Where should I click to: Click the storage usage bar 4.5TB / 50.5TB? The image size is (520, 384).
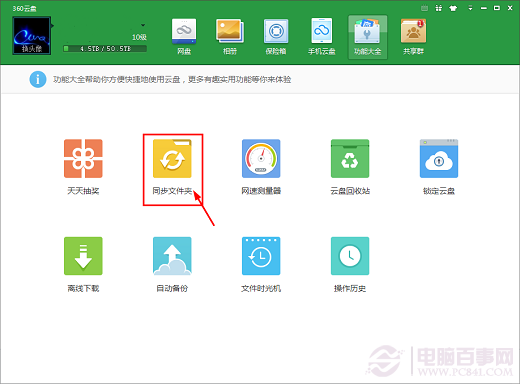coord(105,49)
